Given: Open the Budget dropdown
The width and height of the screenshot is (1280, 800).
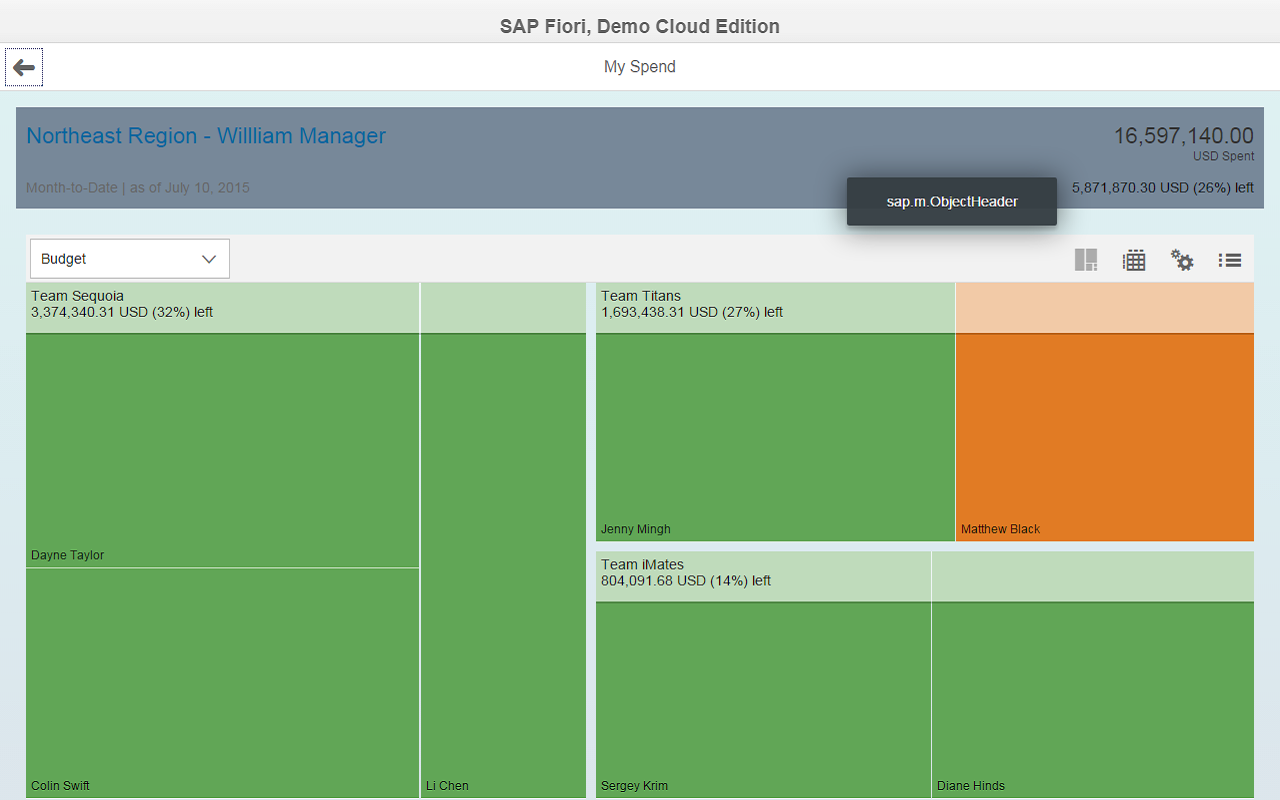Looking at the screenshot, I should [x=130, y=259].
